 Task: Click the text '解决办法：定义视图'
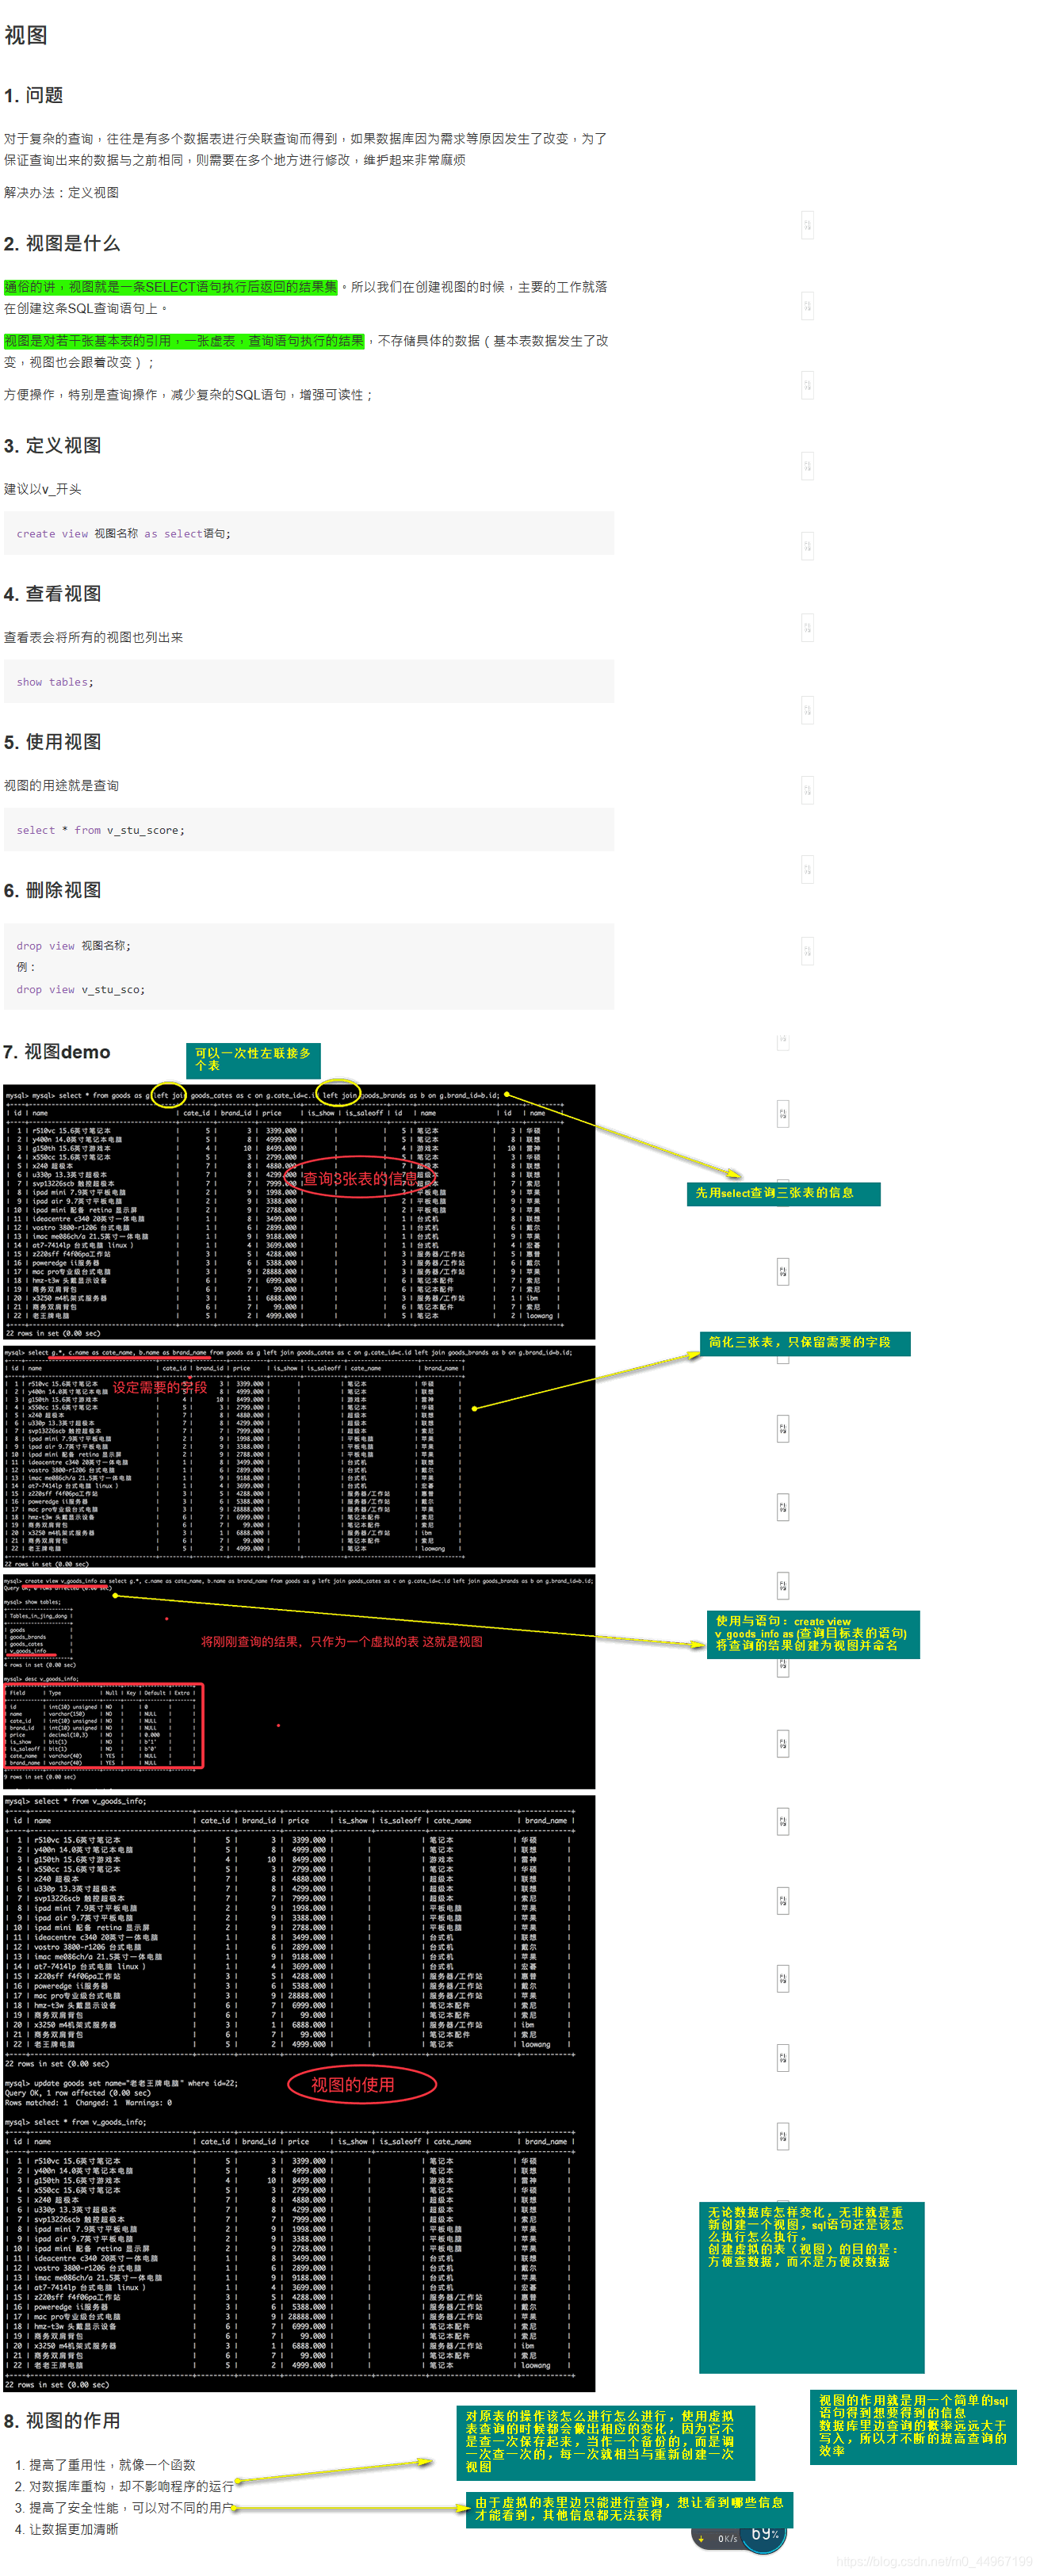(61, 192)
